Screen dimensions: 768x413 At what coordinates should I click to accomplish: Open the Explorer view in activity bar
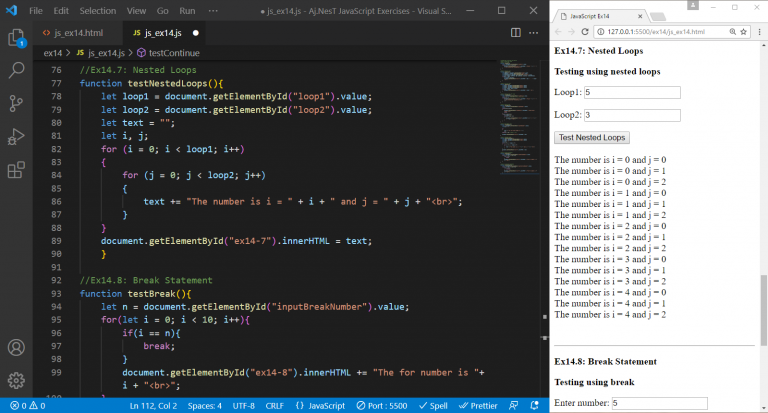[16, 38]
